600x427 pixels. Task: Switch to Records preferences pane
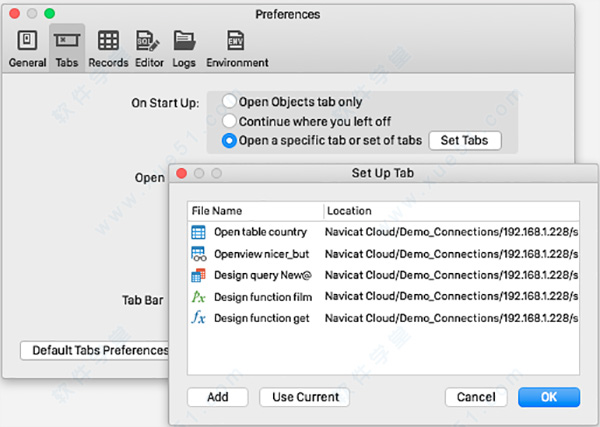coord(108,49)
